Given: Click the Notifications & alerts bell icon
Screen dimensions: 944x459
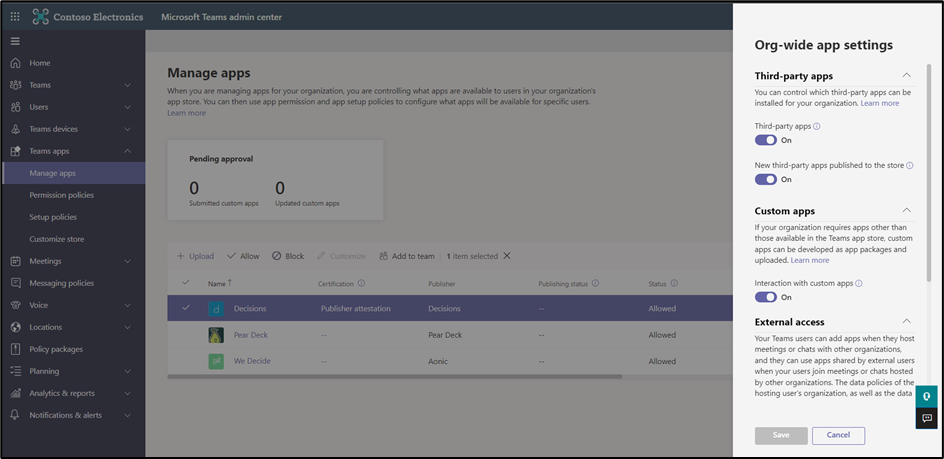Looking at the screenshot, I should [x=16, y=415].
